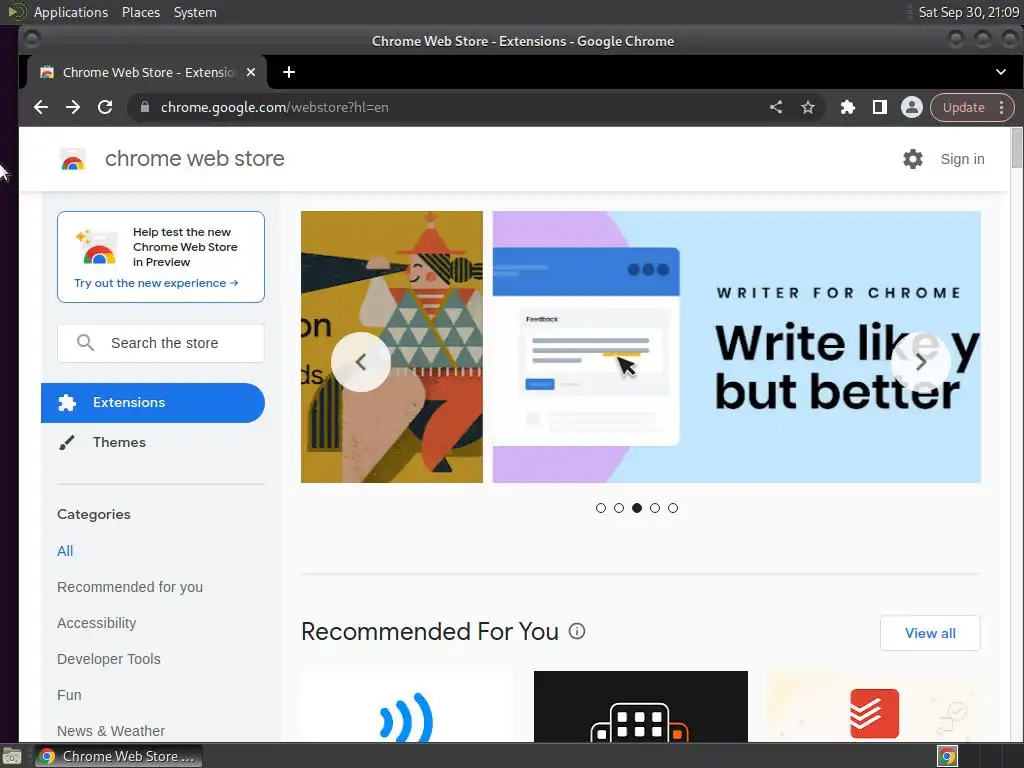Advance to the next carousel slide
Image resolution: width=1024 pixels, height=768 pixels.
point(921,362)
